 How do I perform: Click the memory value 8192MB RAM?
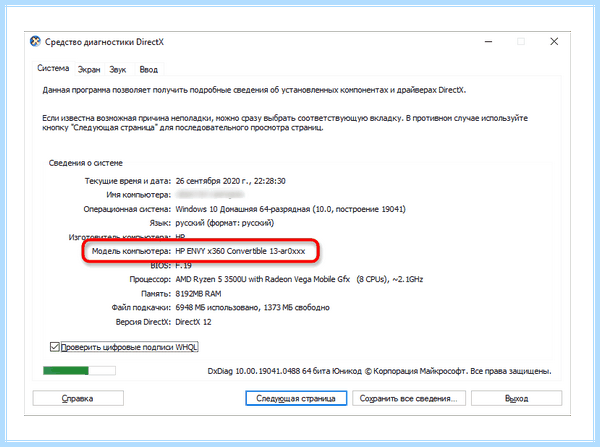tap(198, 294)
